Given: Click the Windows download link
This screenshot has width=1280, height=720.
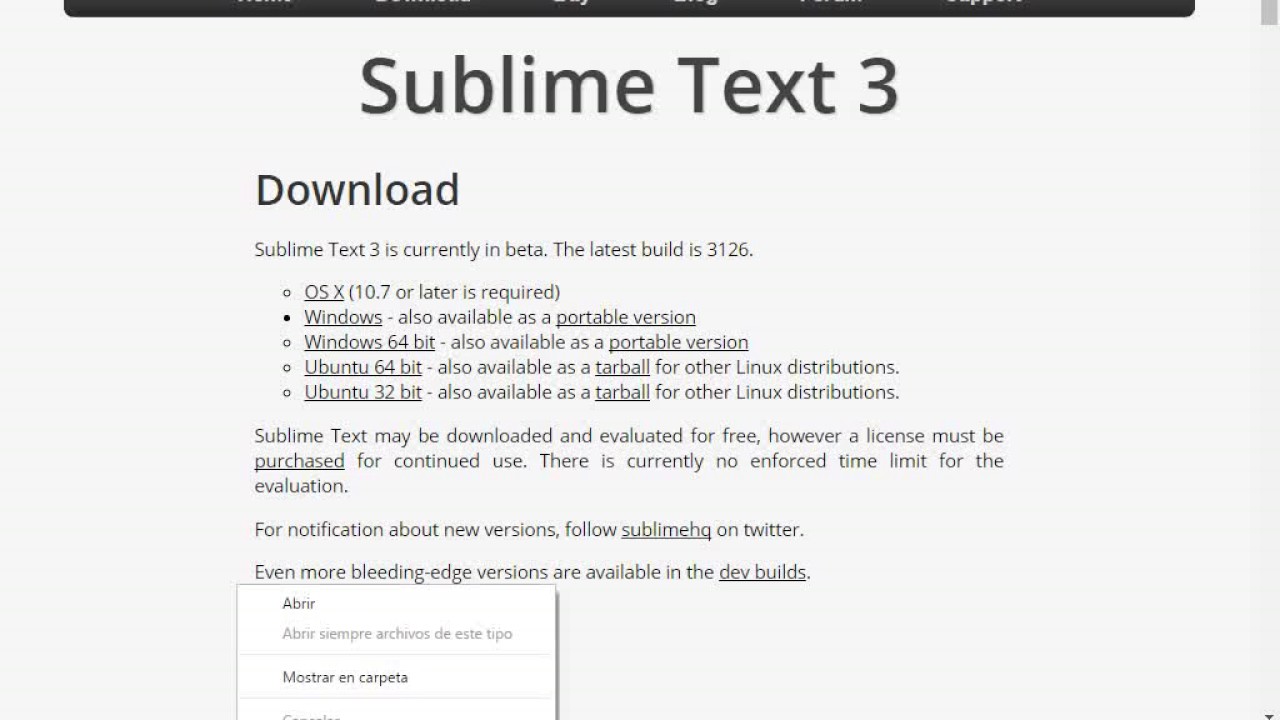Looking at the screenshot, I should 343,317.
